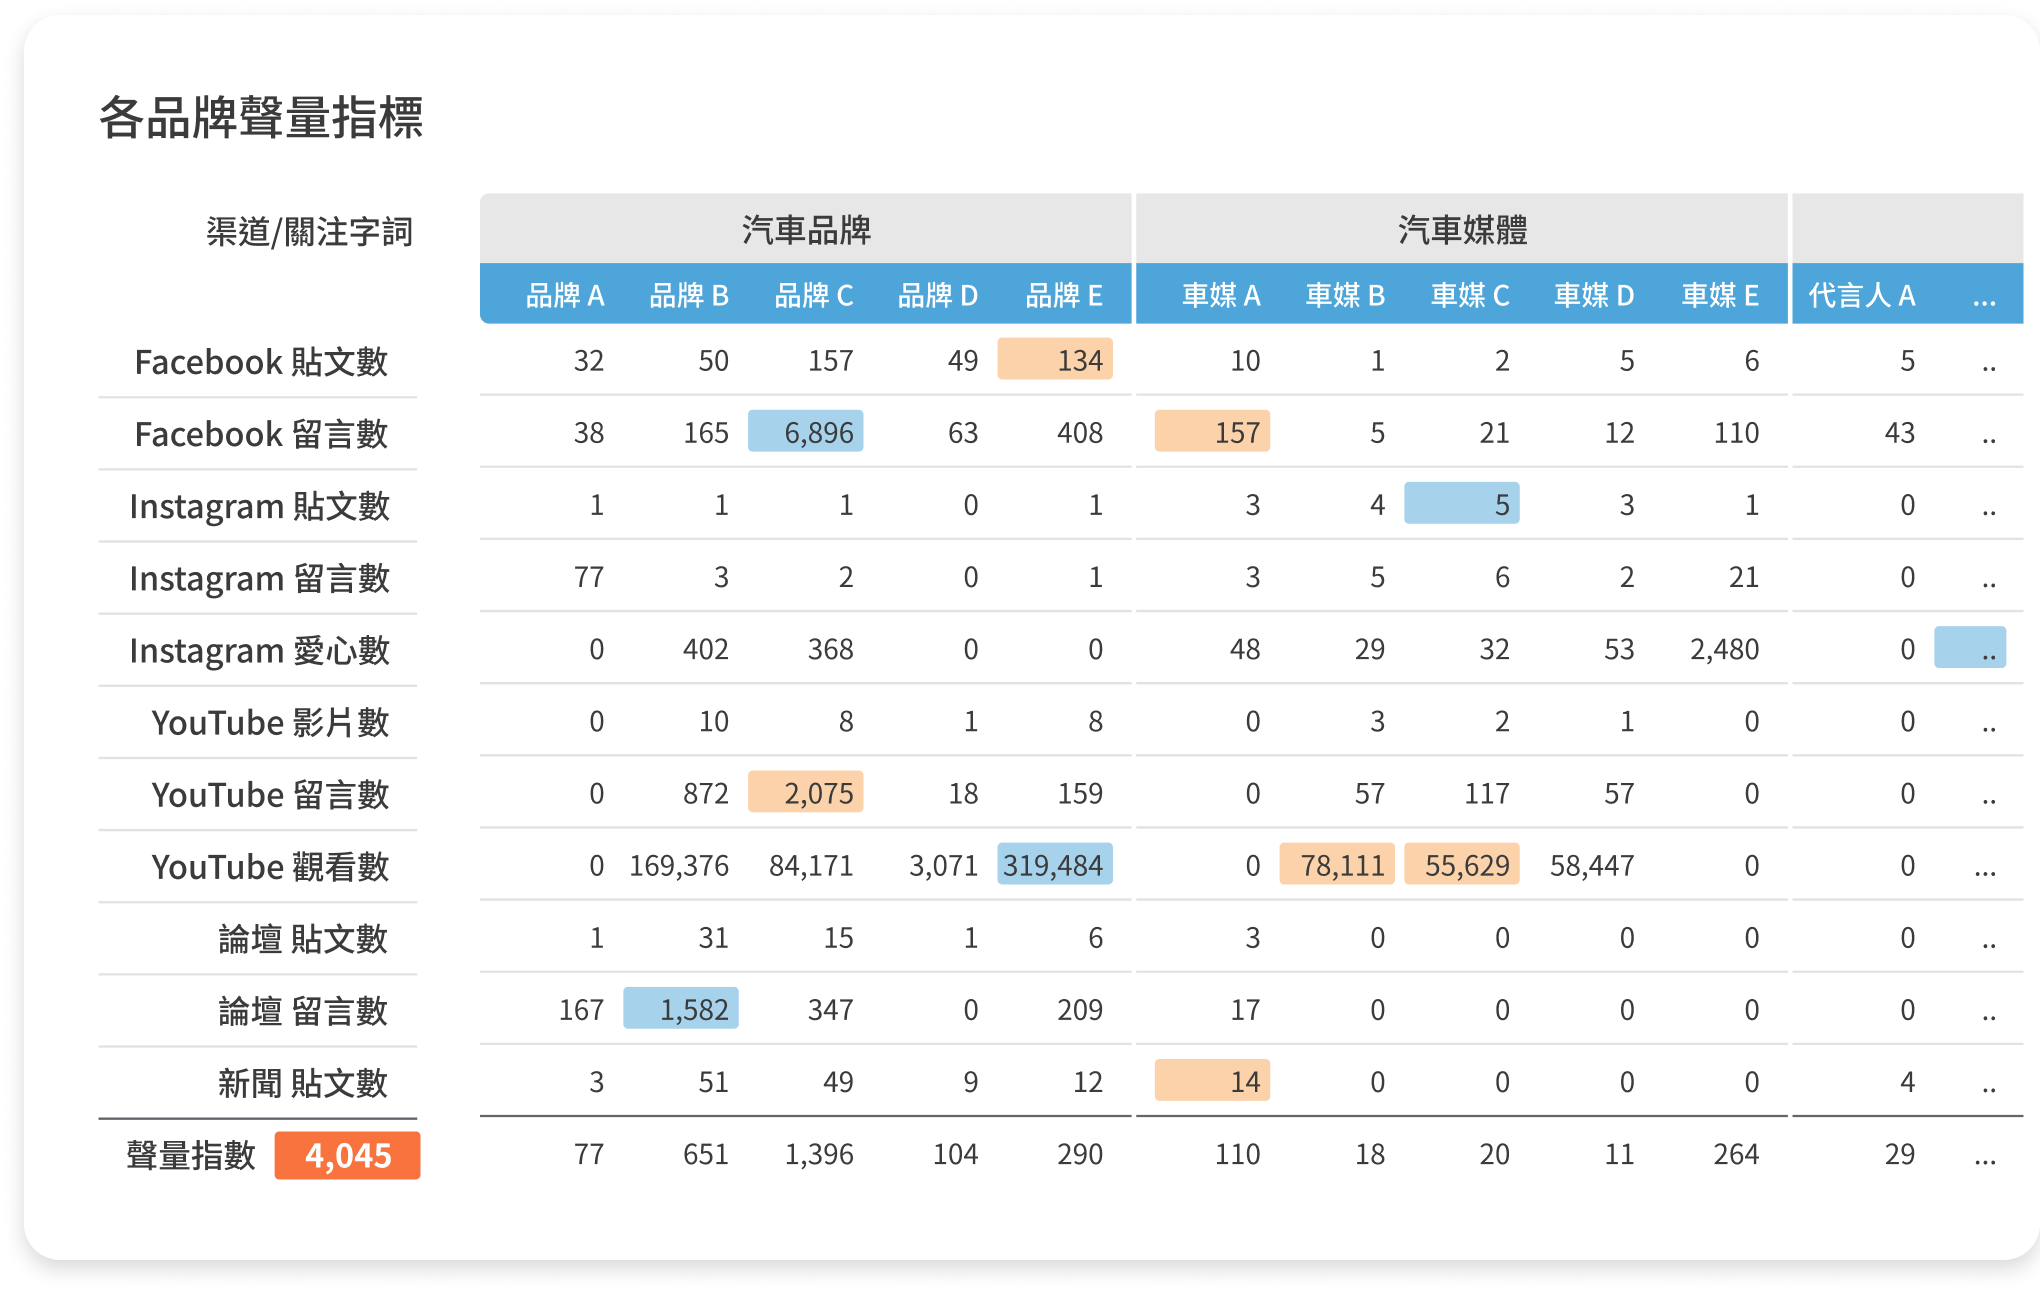The width and height of the screenshot is (2040, 1293).
Task: Click the YouTube 觀看數 row label
Action: pyautogui.click(x=269, y=866)
